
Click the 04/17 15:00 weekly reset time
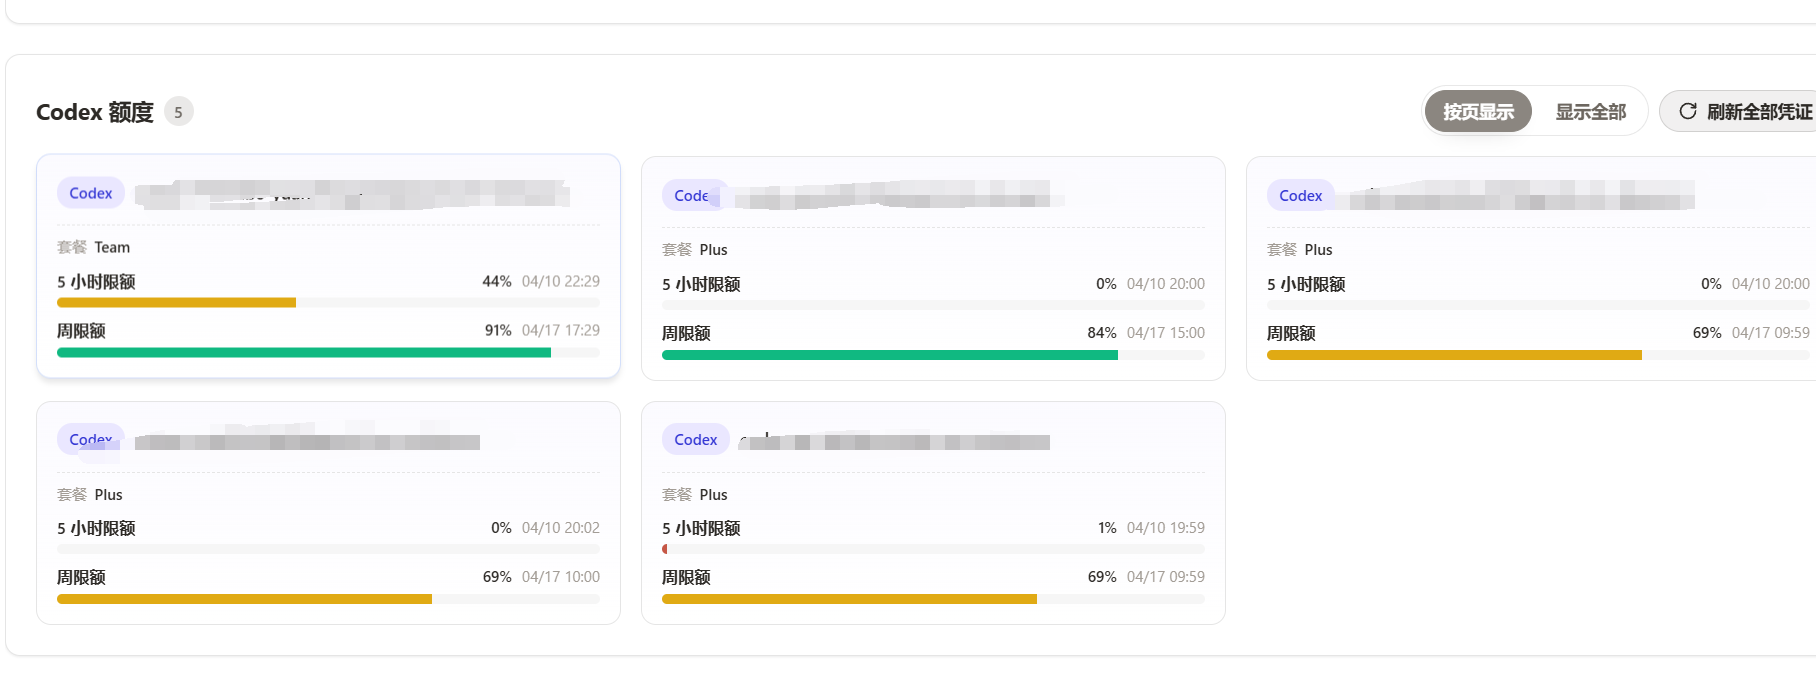click(x=1166, y=332)
